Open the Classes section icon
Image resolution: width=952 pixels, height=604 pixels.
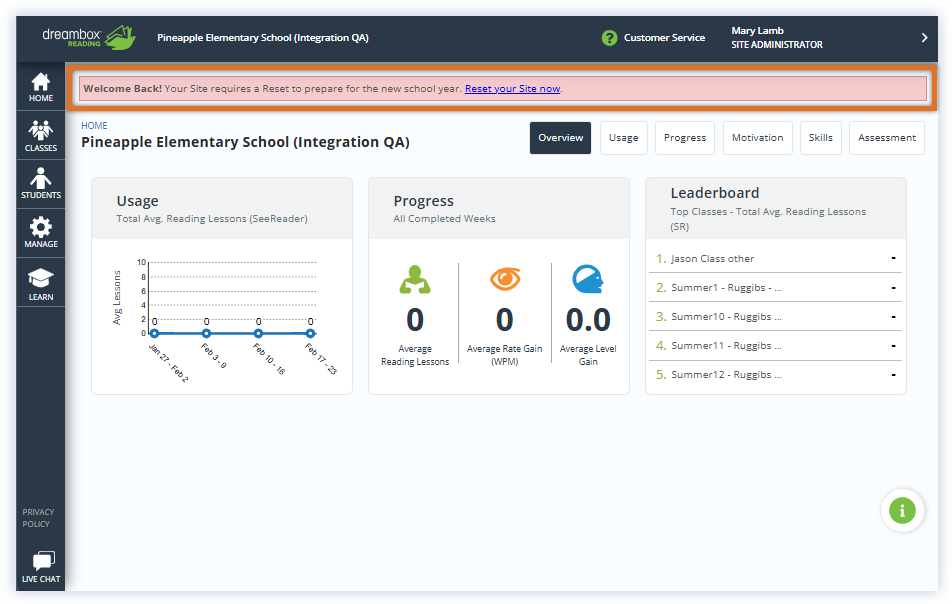41,130
